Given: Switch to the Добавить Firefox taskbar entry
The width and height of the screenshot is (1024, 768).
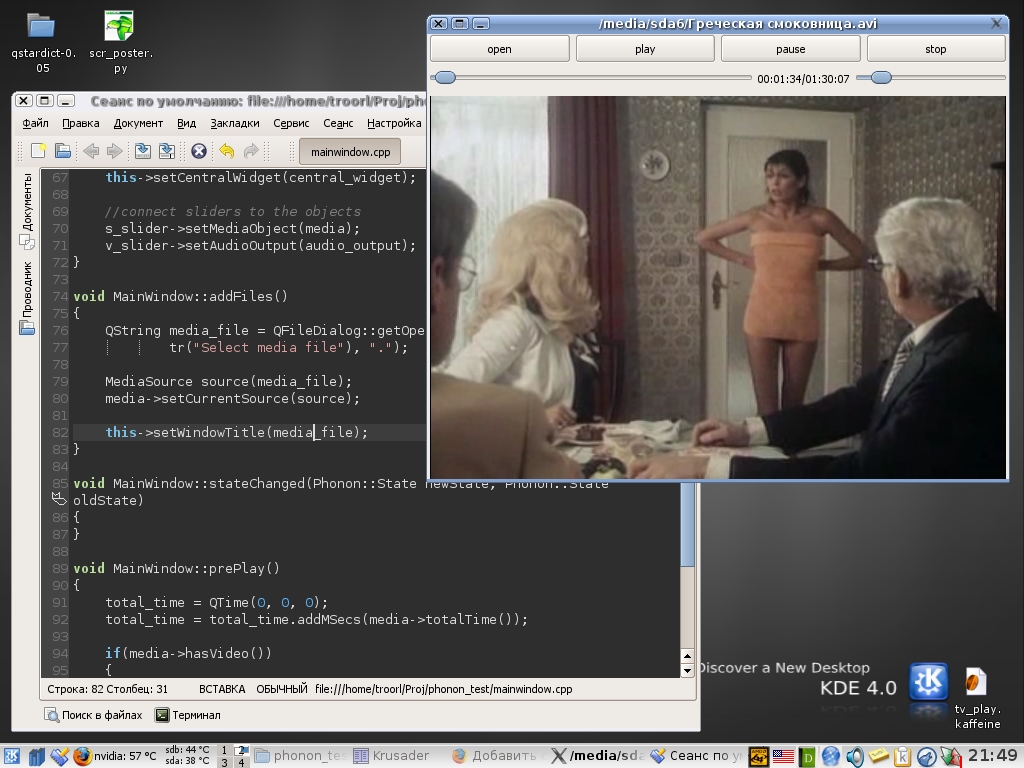Looking at the screenshot, I should point(498,756).
